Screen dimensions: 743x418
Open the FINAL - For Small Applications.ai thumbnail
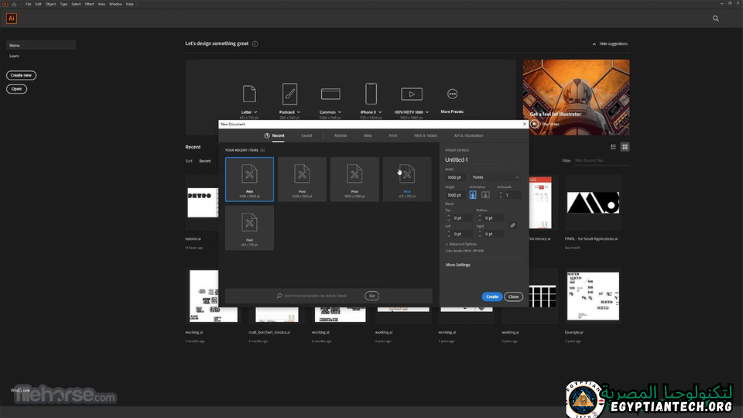coord(593,203)
